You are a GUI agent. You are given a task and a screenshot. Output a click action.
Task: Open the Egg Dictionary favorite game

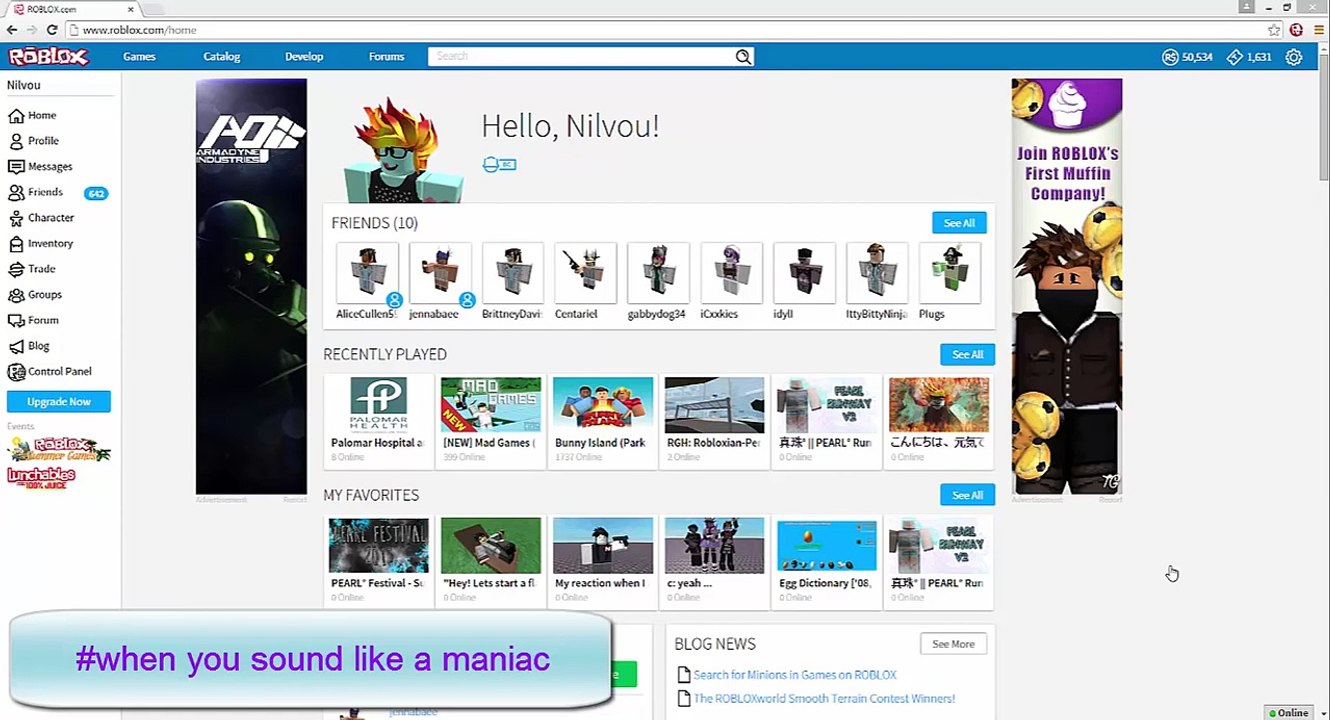(x=827, y=561)
